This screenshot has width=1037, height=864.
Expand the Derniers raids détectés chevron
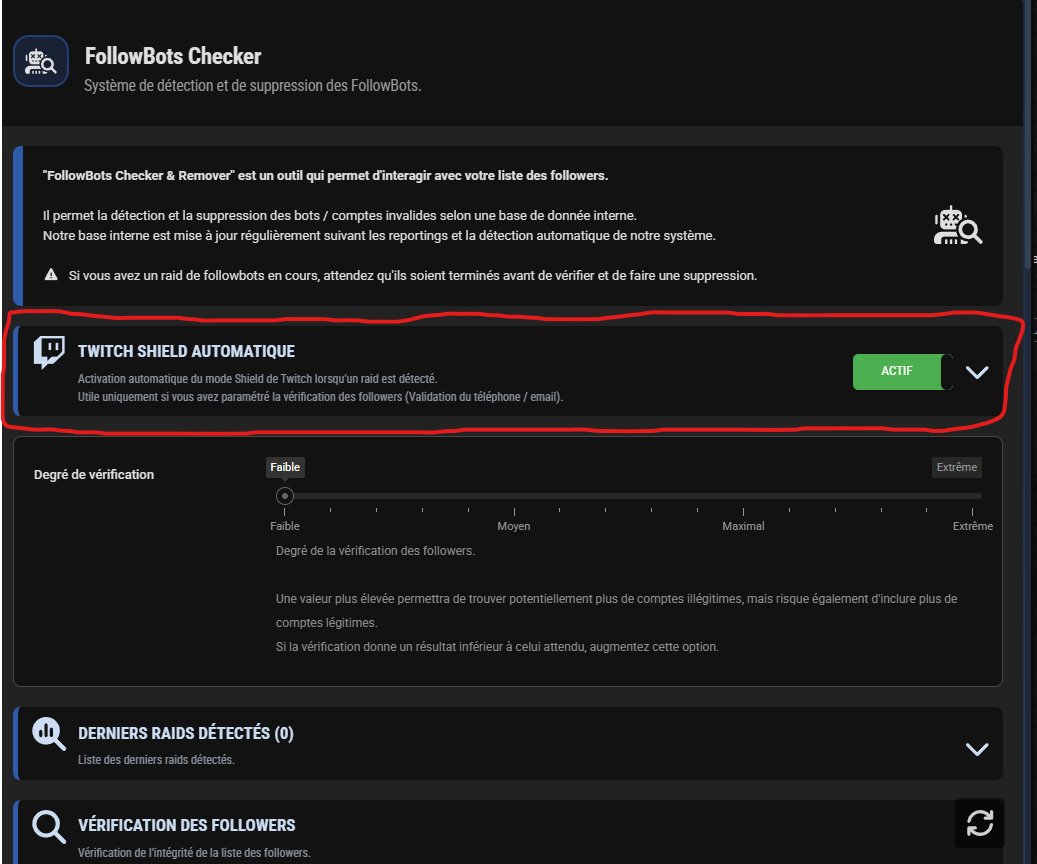coord(977,749)
